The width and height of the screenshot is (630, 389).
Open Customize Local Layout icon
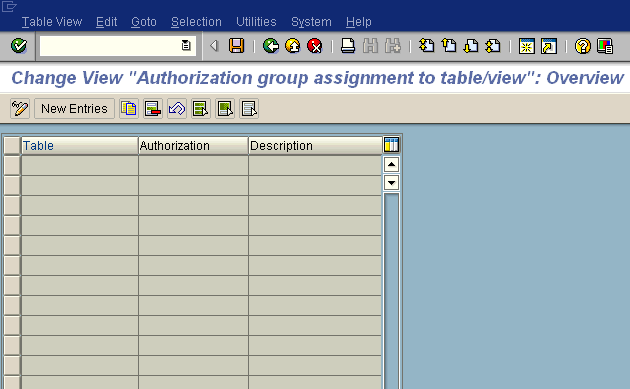[605, 46]
